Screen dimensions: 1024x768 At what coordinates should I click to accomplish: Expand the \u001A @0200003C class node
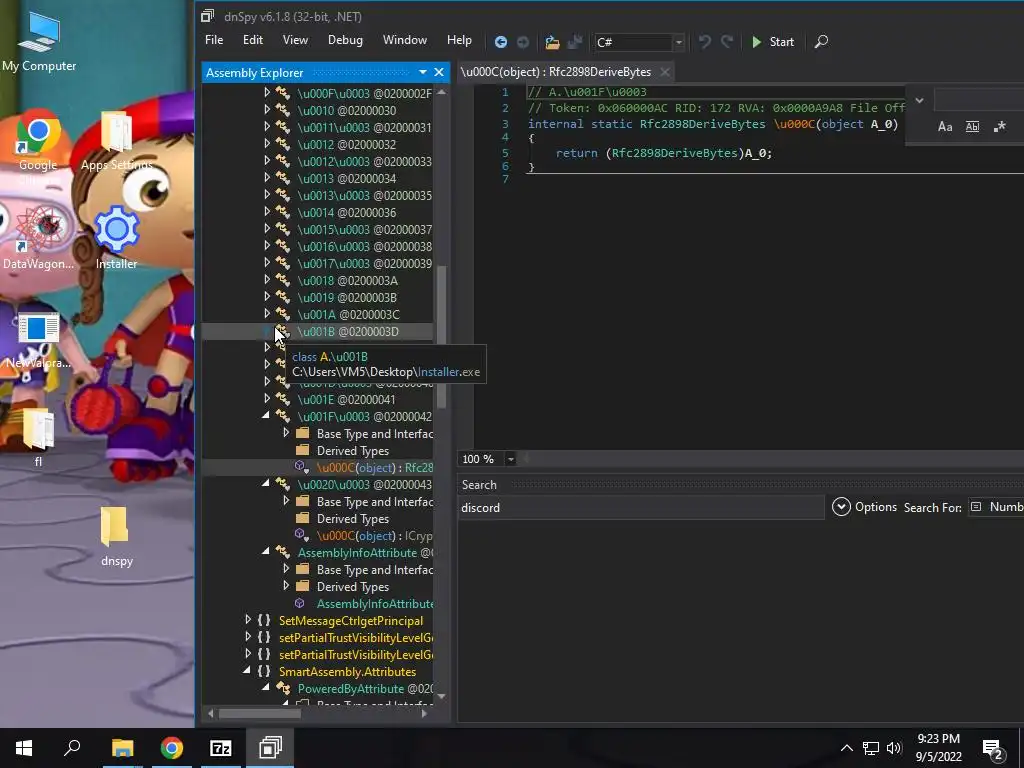[x=267, y=314]
